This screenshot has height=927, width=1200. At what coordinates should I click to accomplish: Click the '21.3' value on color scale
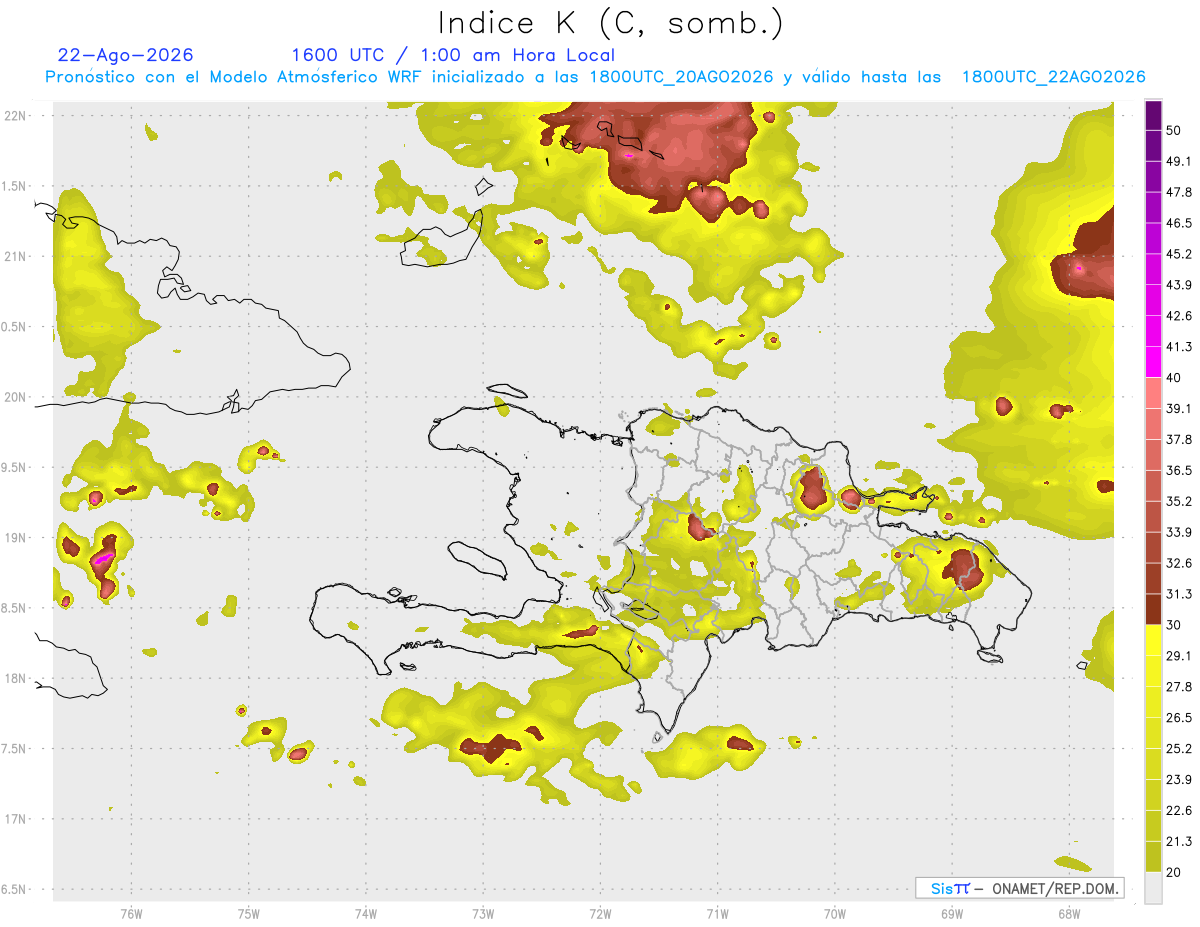coord(1179,841)
